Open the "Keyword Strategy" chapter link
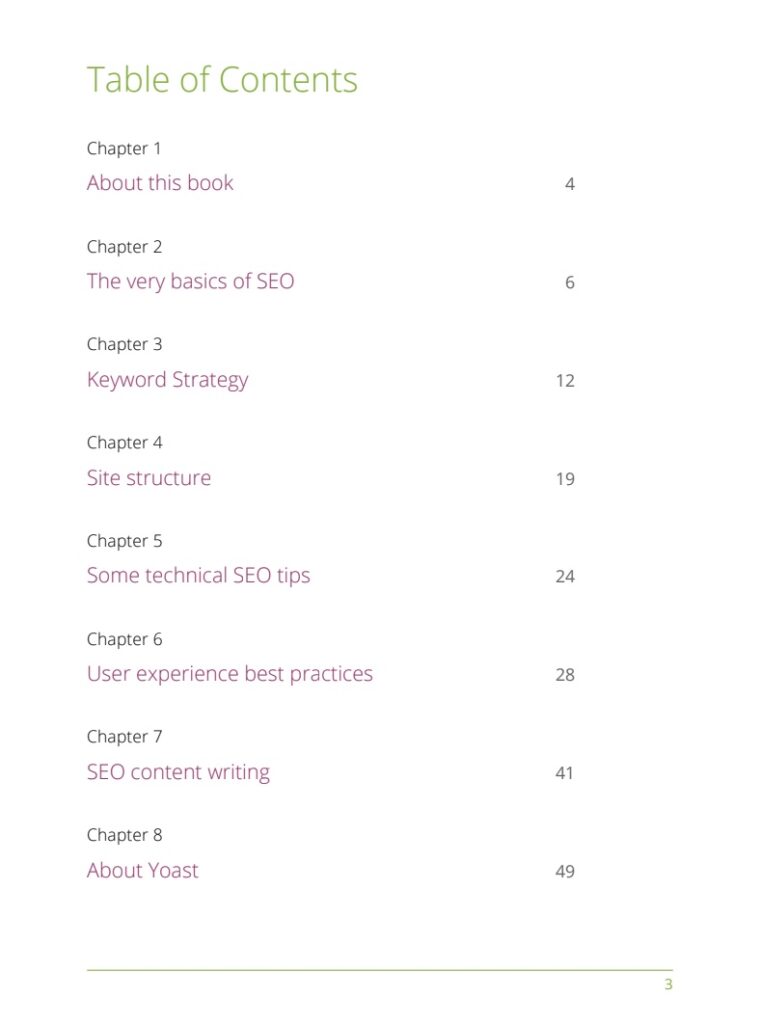 click(167, 380)
